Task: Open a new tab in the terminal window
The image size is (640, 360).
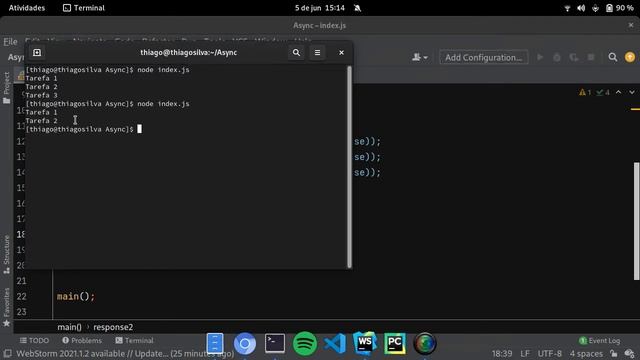Action: point(37,53)
